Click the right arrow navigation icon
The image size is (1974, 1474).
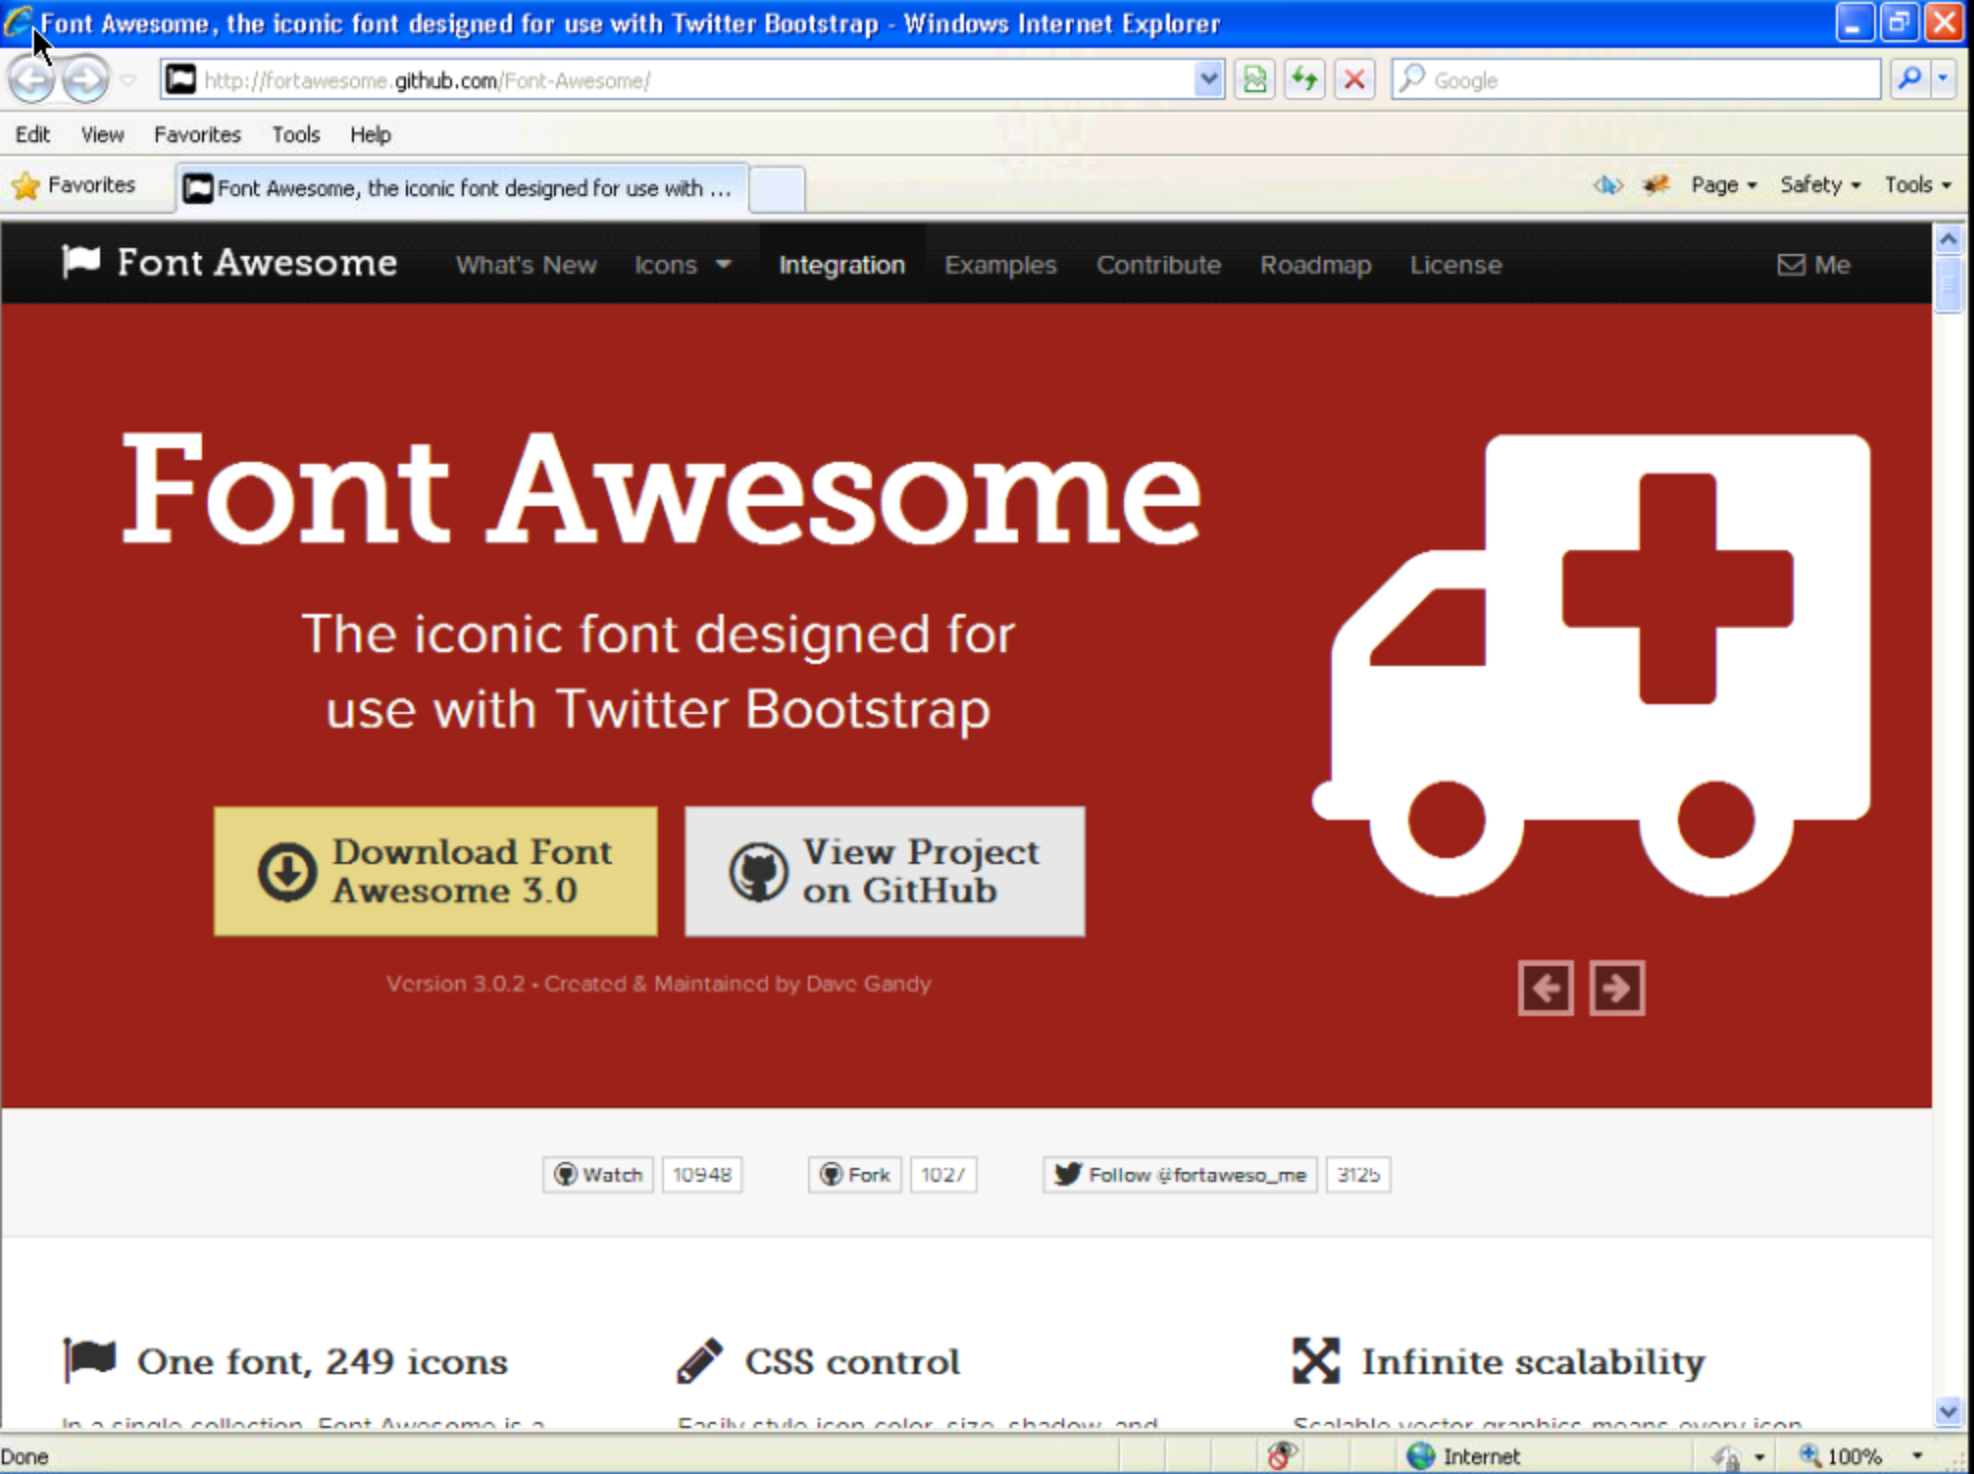pos(1618,988)
